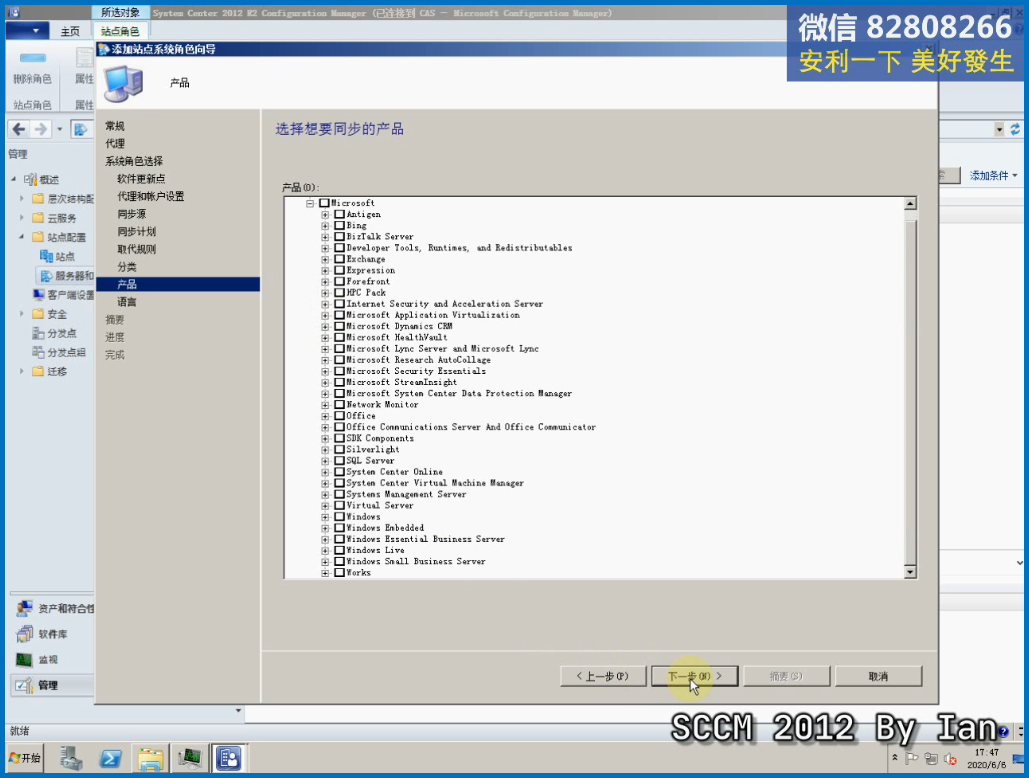Image resolution: width=1029 pixels, height=778 pixels.
Task: Click the forward navigation arrow icon
Action: click(41, 129)
